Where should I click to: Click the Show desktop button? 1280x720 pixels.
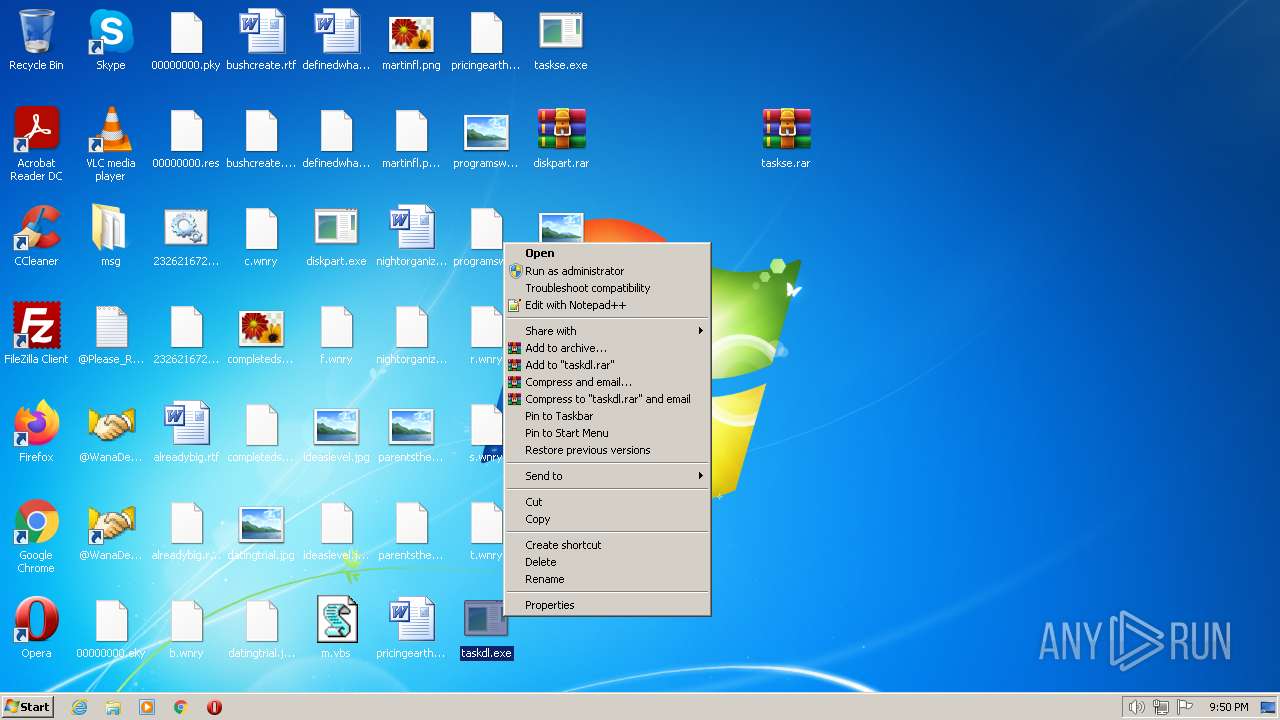[x=1268, y=707]
